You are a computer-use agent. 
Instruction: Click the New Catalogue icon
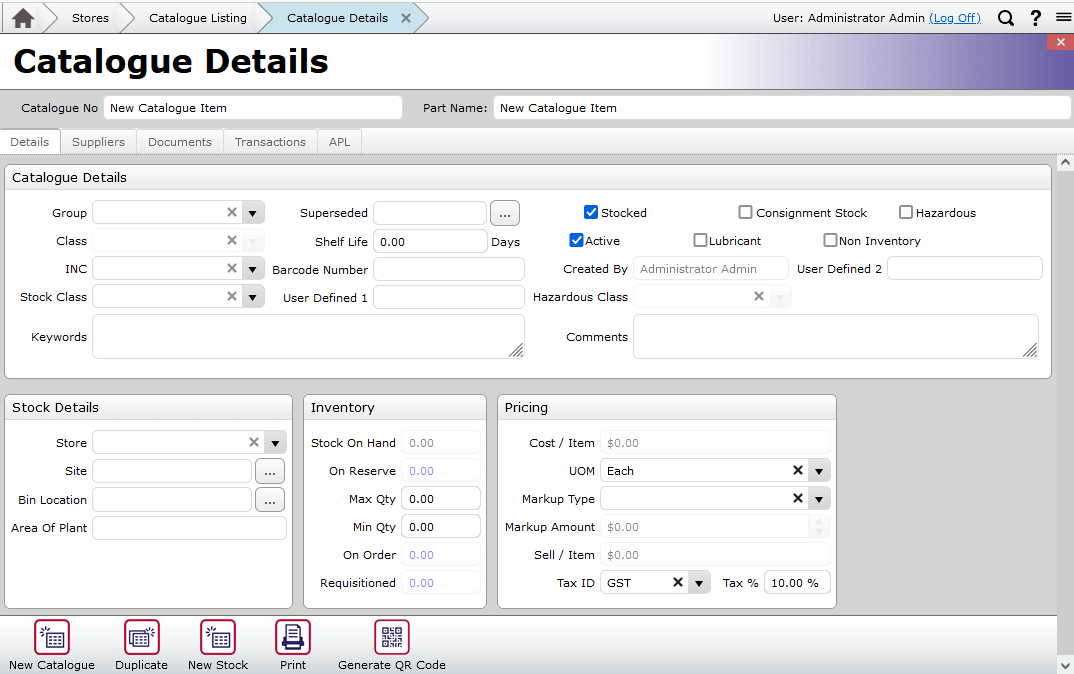51,637
